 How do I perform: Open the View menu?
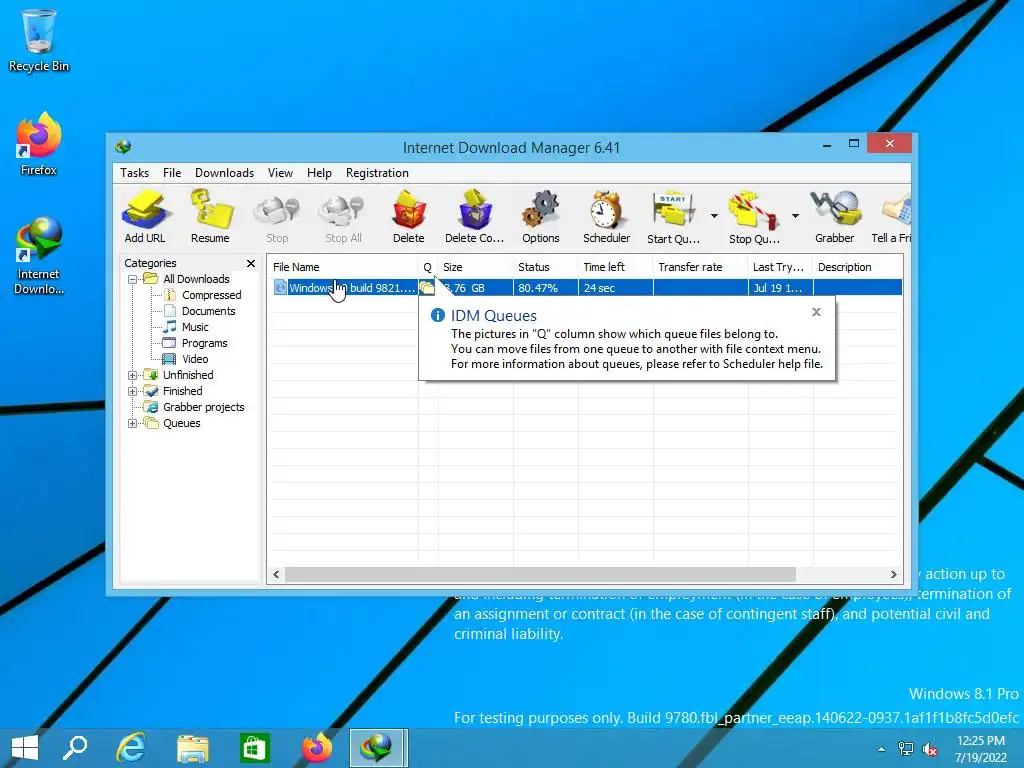(x=280, y=173)
